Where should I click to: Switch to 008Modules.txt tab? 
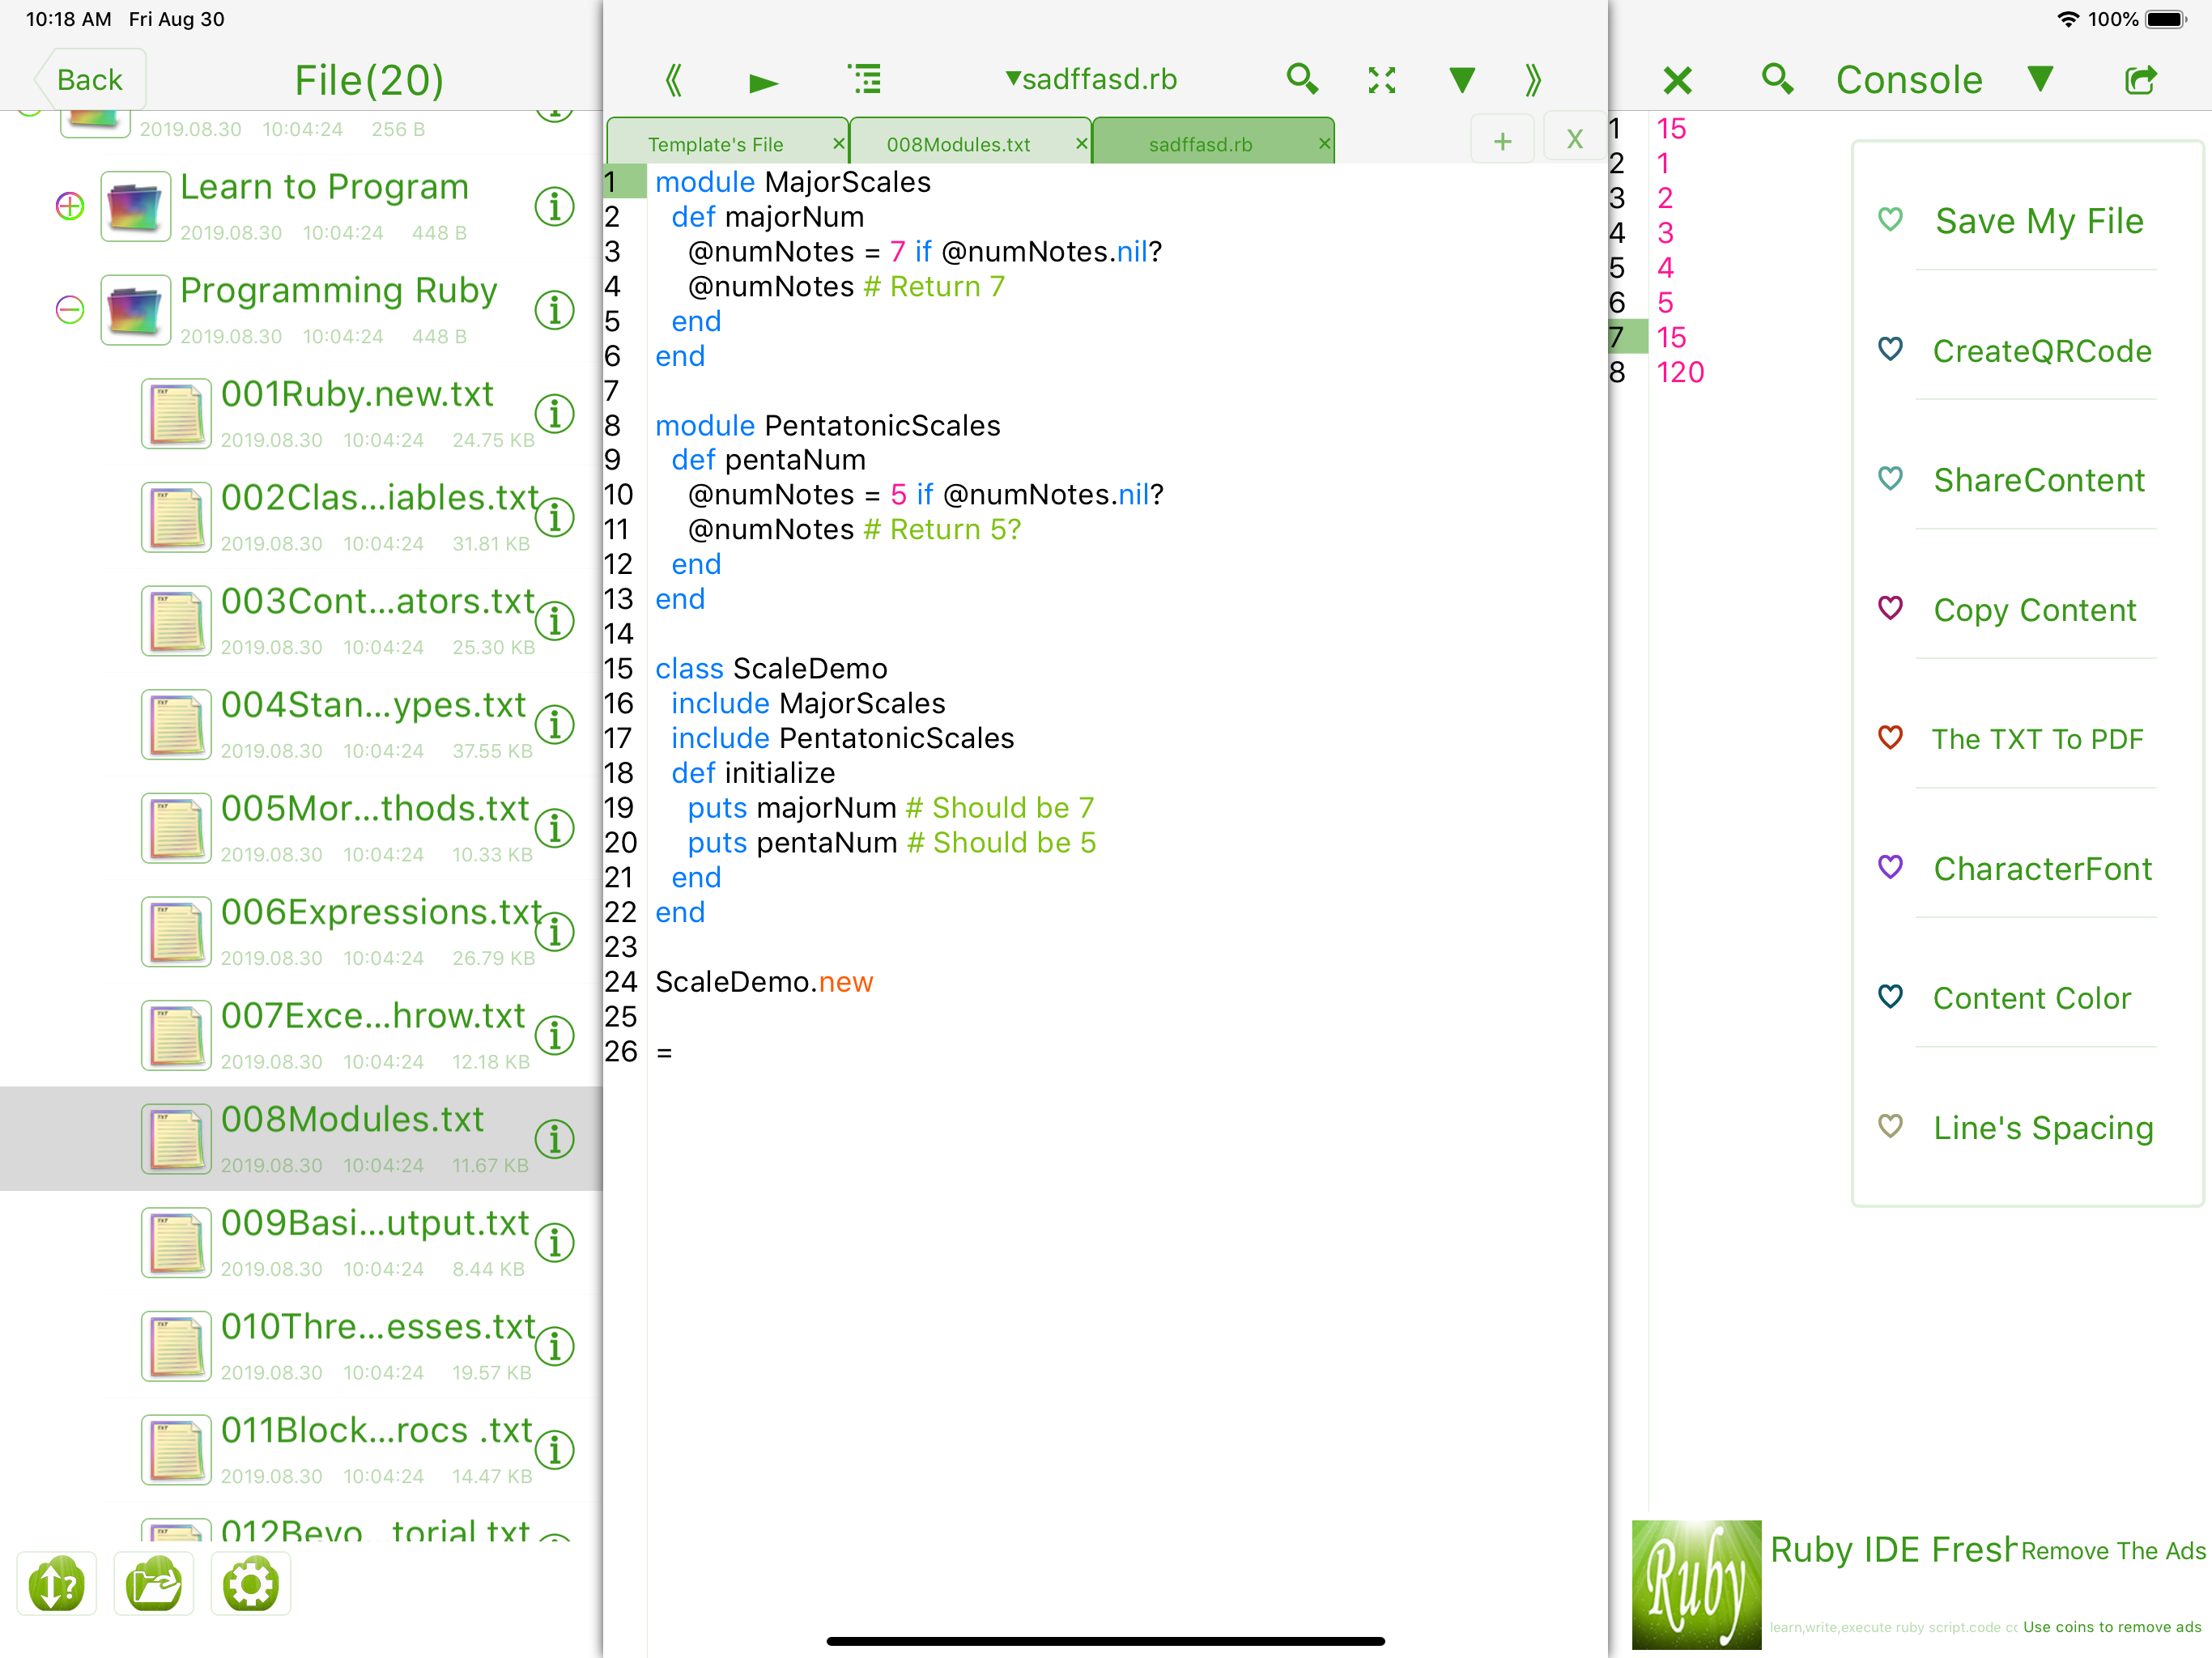pyautogui.click(x=958, y=144)
